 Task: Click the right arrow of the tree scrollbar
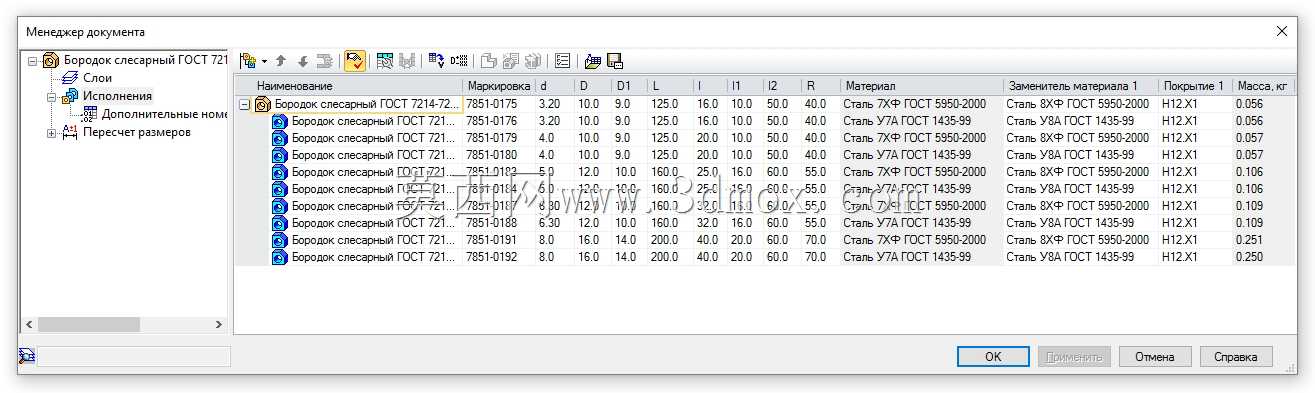pos(220,324)
